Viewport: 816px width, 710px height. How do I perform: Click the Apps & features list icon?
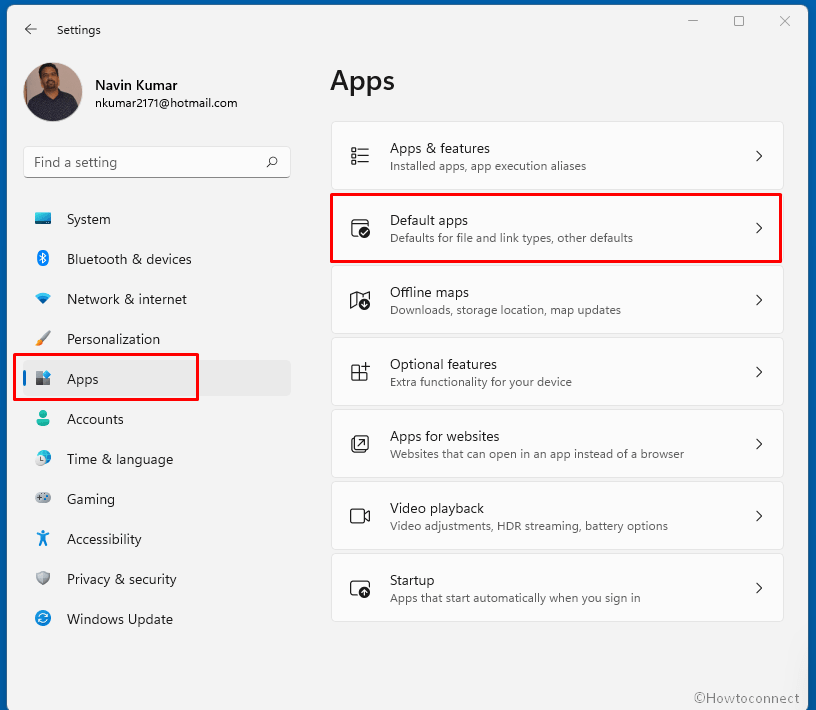click(x=360, y=156)
